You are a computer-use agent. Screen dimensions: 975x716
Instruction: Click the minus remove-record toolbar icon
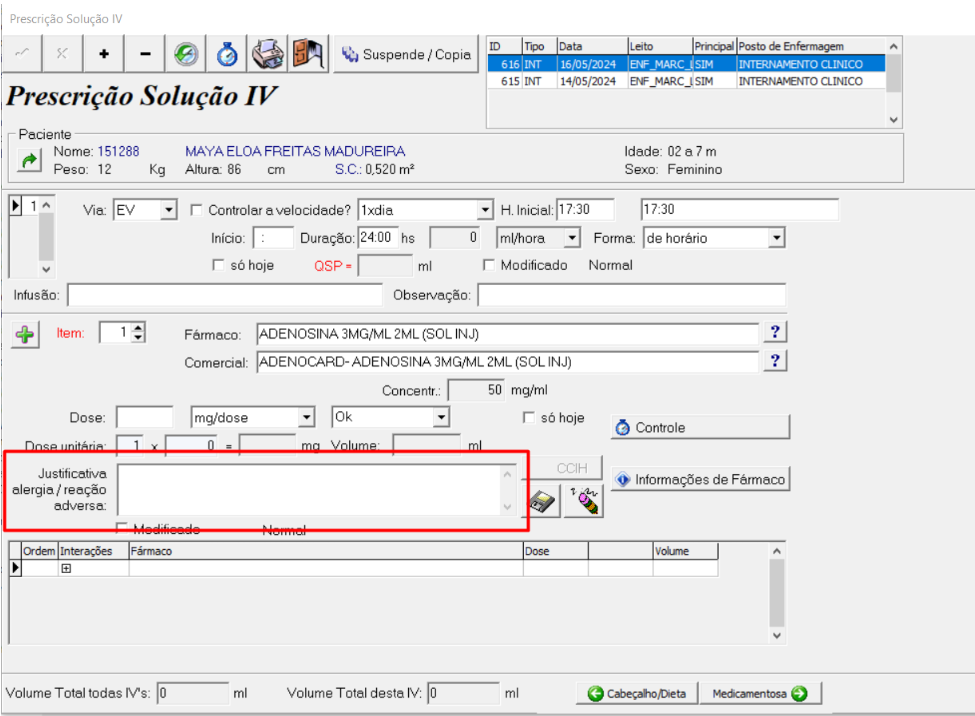pyautogui.click(x=145, y=54)
